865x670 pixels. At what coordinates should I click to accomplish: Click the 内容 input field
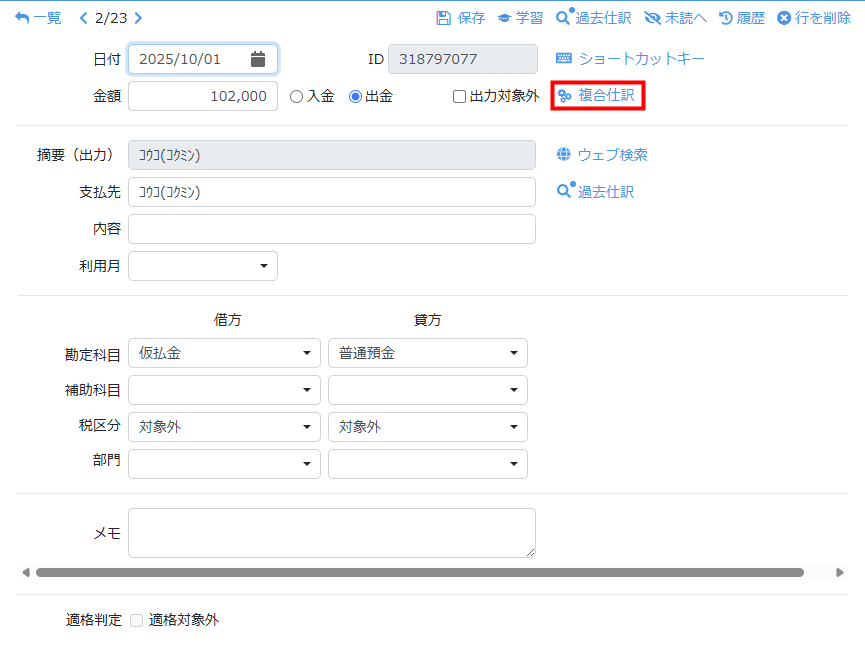(332, 229)
